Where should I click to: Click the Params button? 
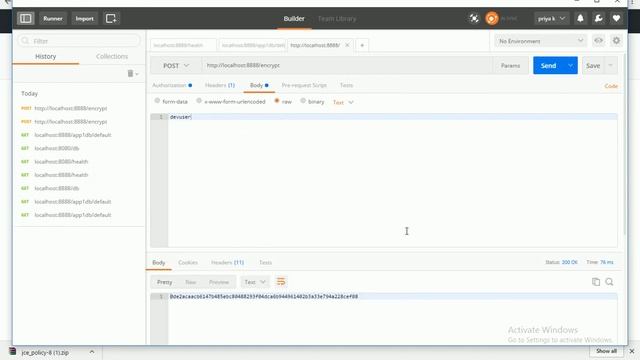(510, 66)
